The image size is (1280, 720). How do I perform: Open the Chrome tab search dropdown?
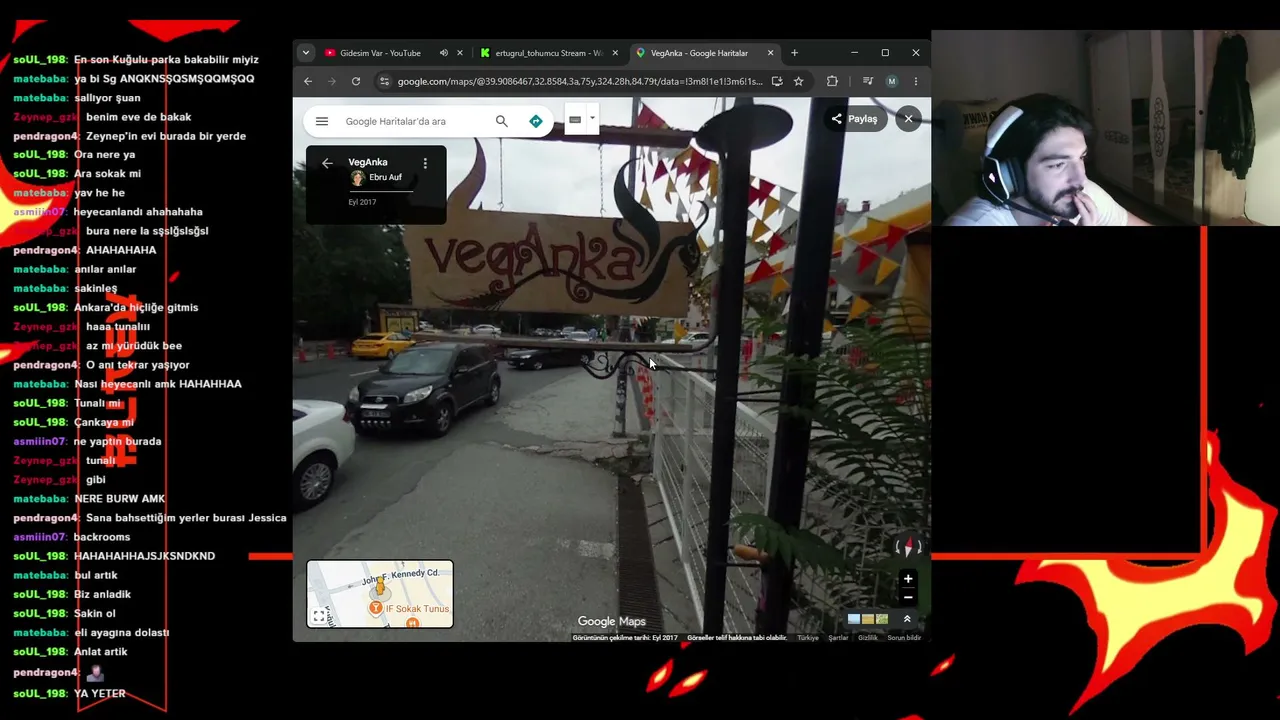pyautogui.click(x=306, y=53)
